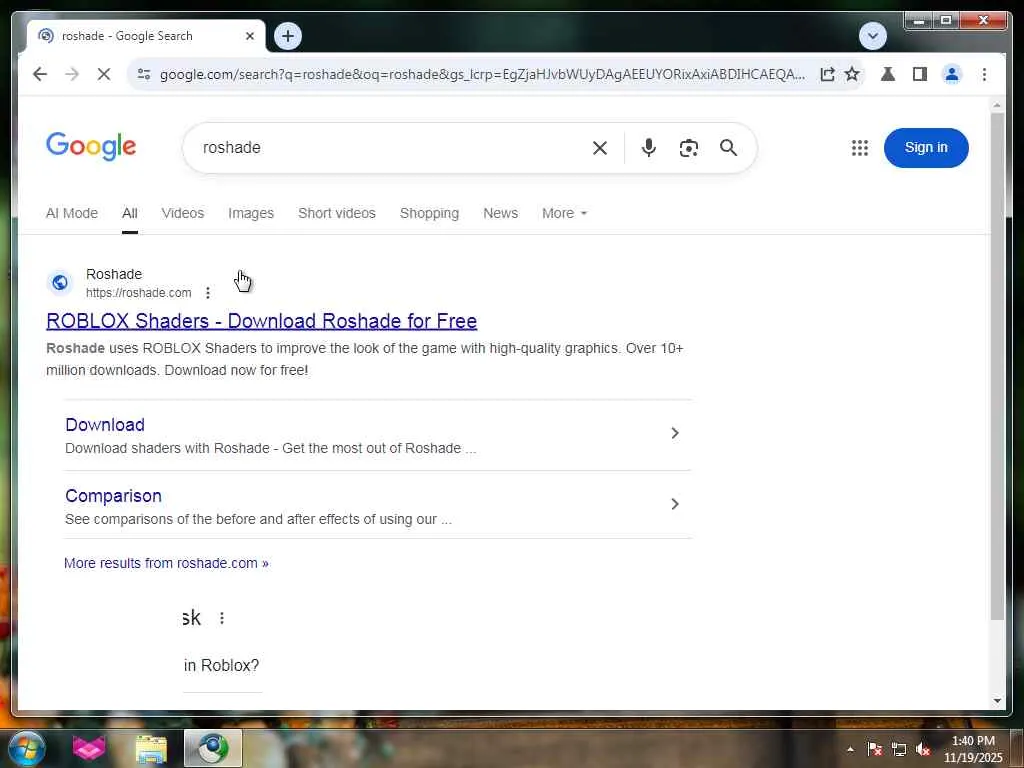The width and height of the screenshot is (1024, 768).
Task: Open the Google apps grid
Action: click(860, 148)
